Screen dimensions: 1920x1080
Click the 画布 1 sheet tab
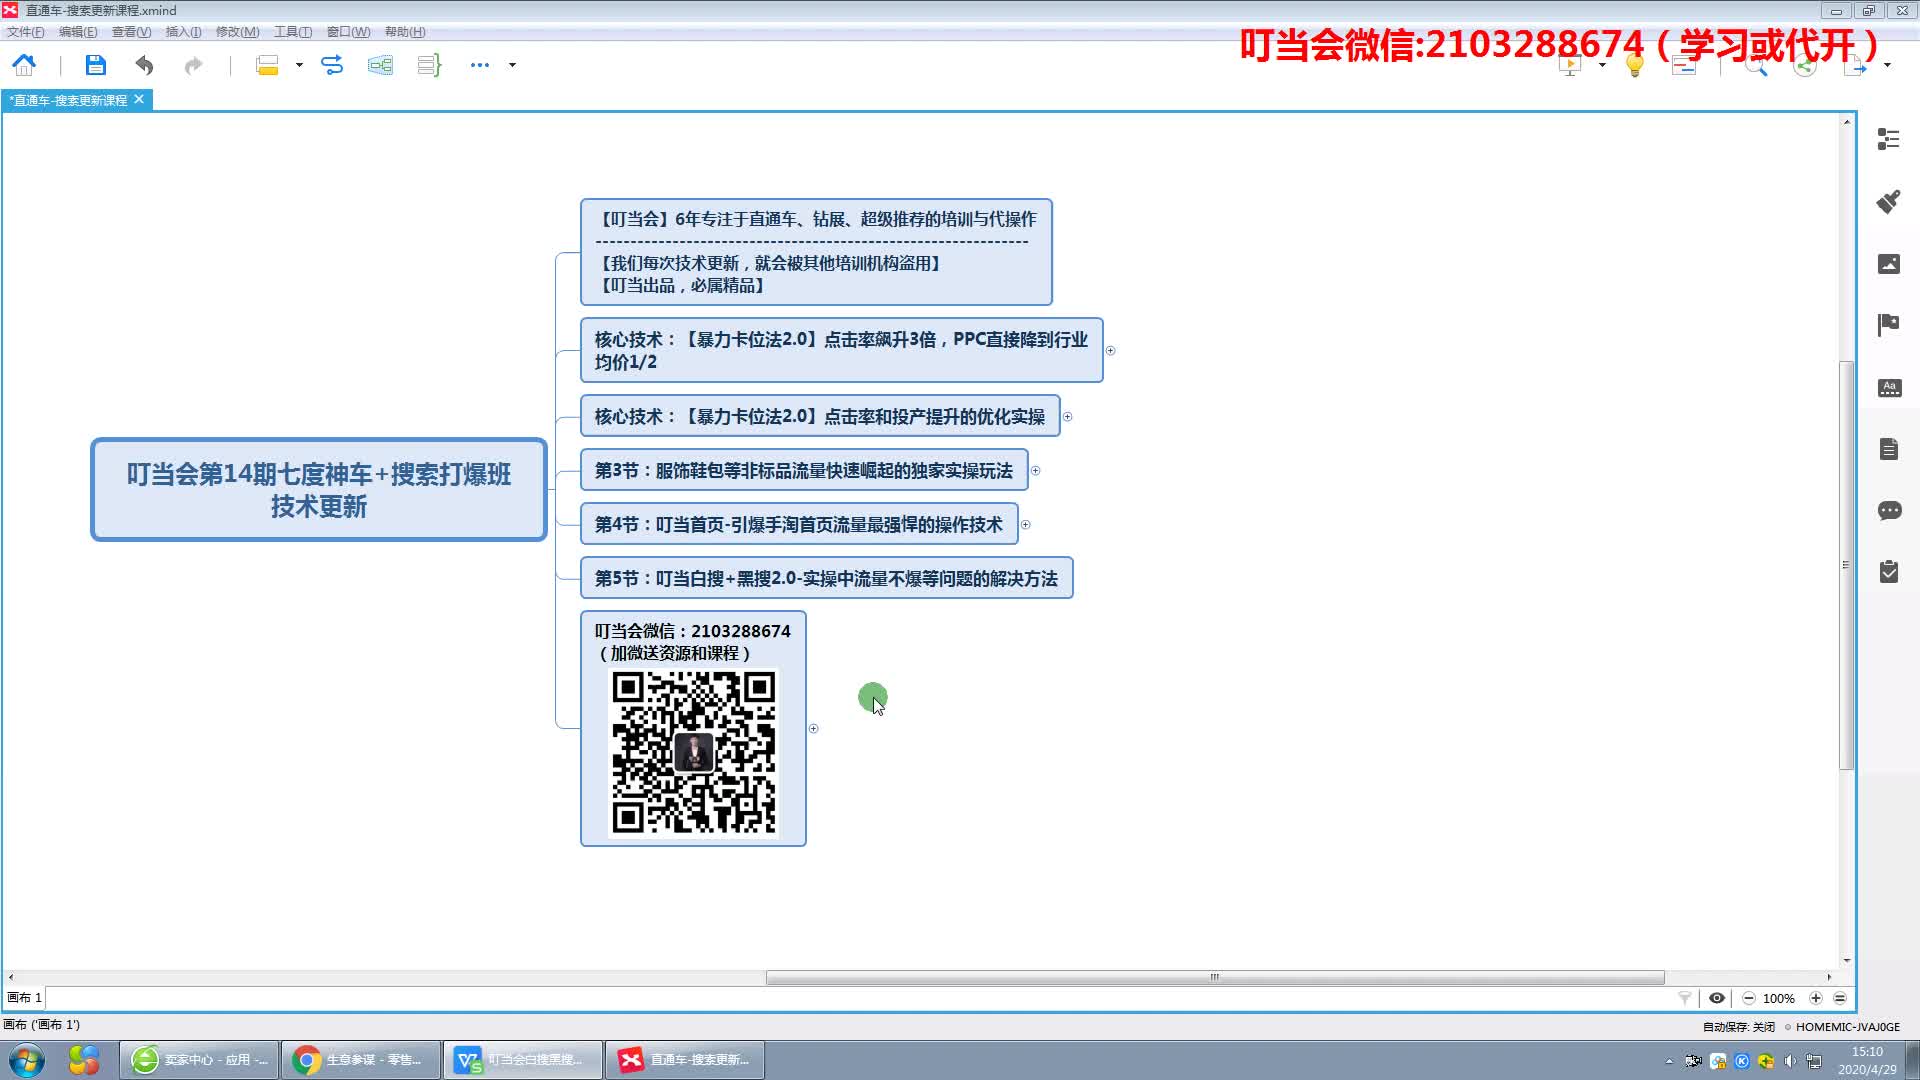coord(24,998)
